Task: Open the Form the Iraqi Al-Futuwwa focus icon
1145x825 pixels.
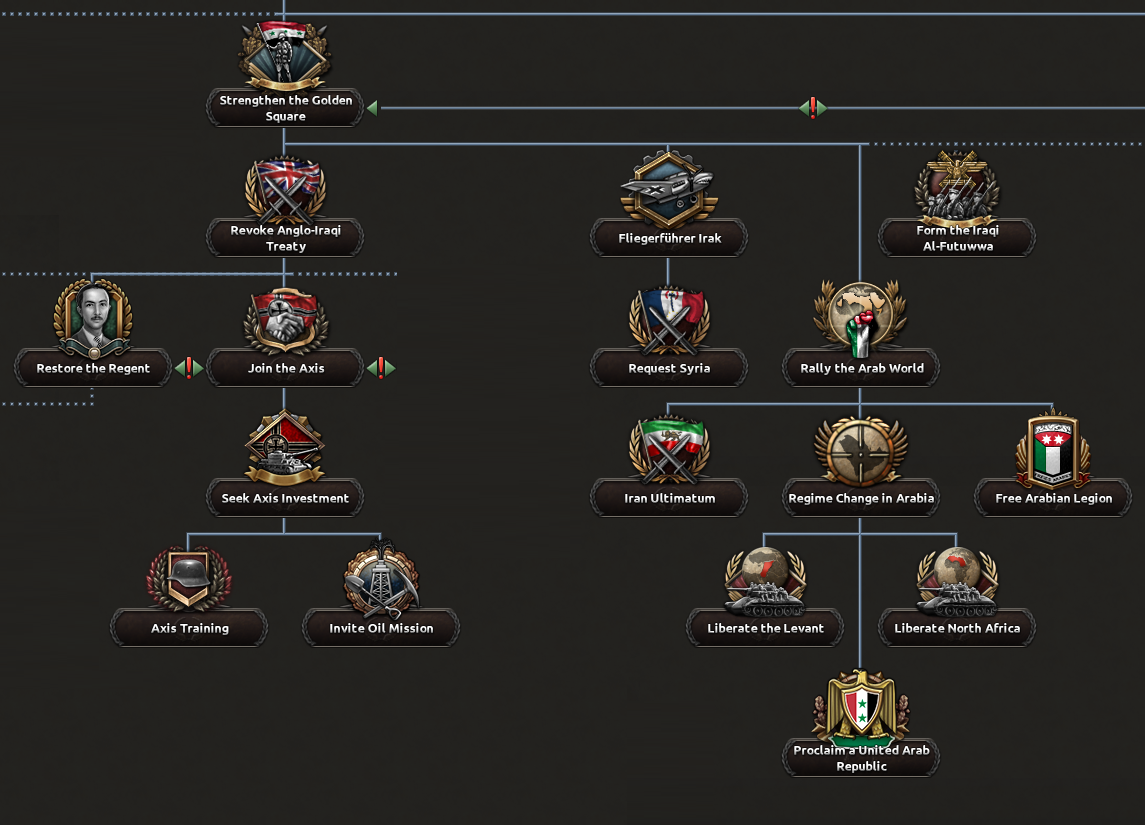Action: [x=957, y=189]
